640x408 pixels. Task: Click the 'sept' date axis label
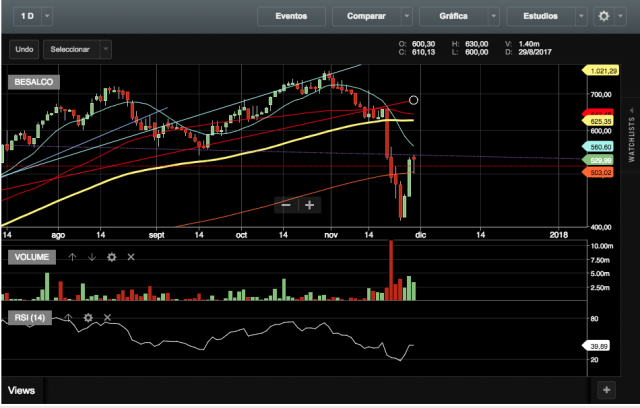[x=156, y=235]
